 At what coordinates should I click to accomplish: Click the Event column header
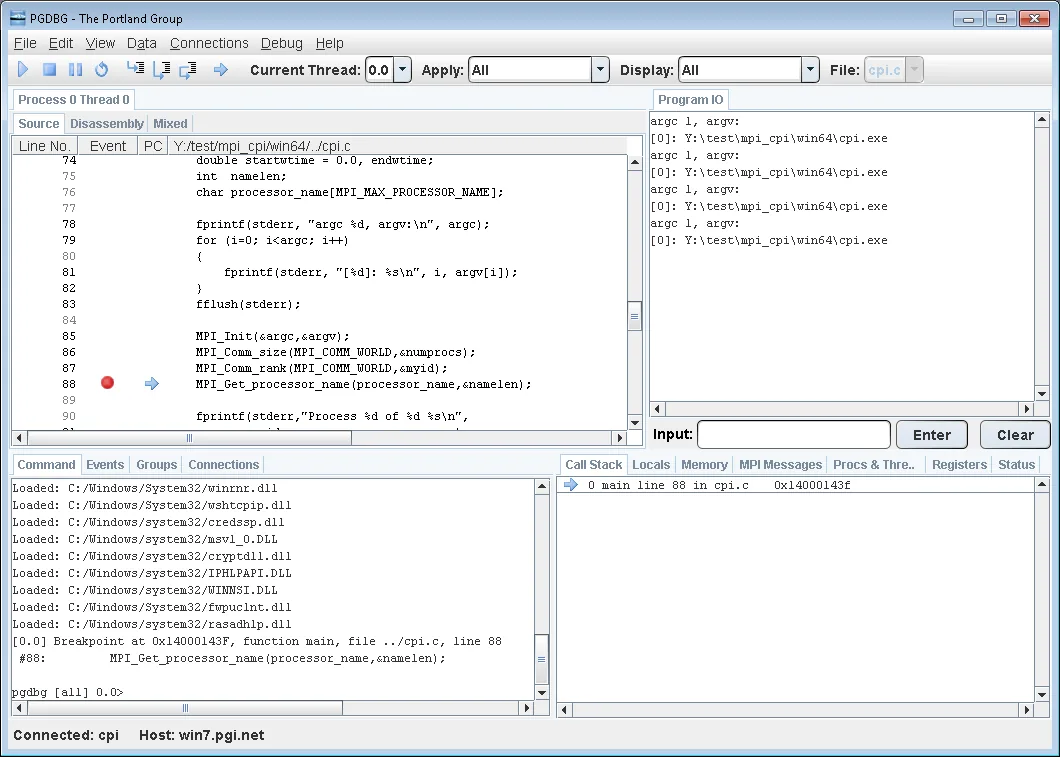click(107, 146)
